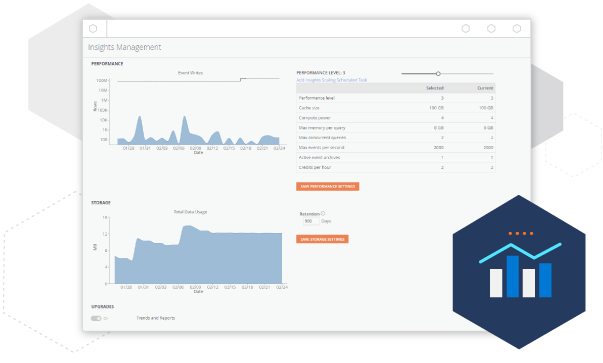Open the Add Insights Scaling Scheduled Task link
The width and height of the screenshot is (603, 363).
[x=331, y=80]
